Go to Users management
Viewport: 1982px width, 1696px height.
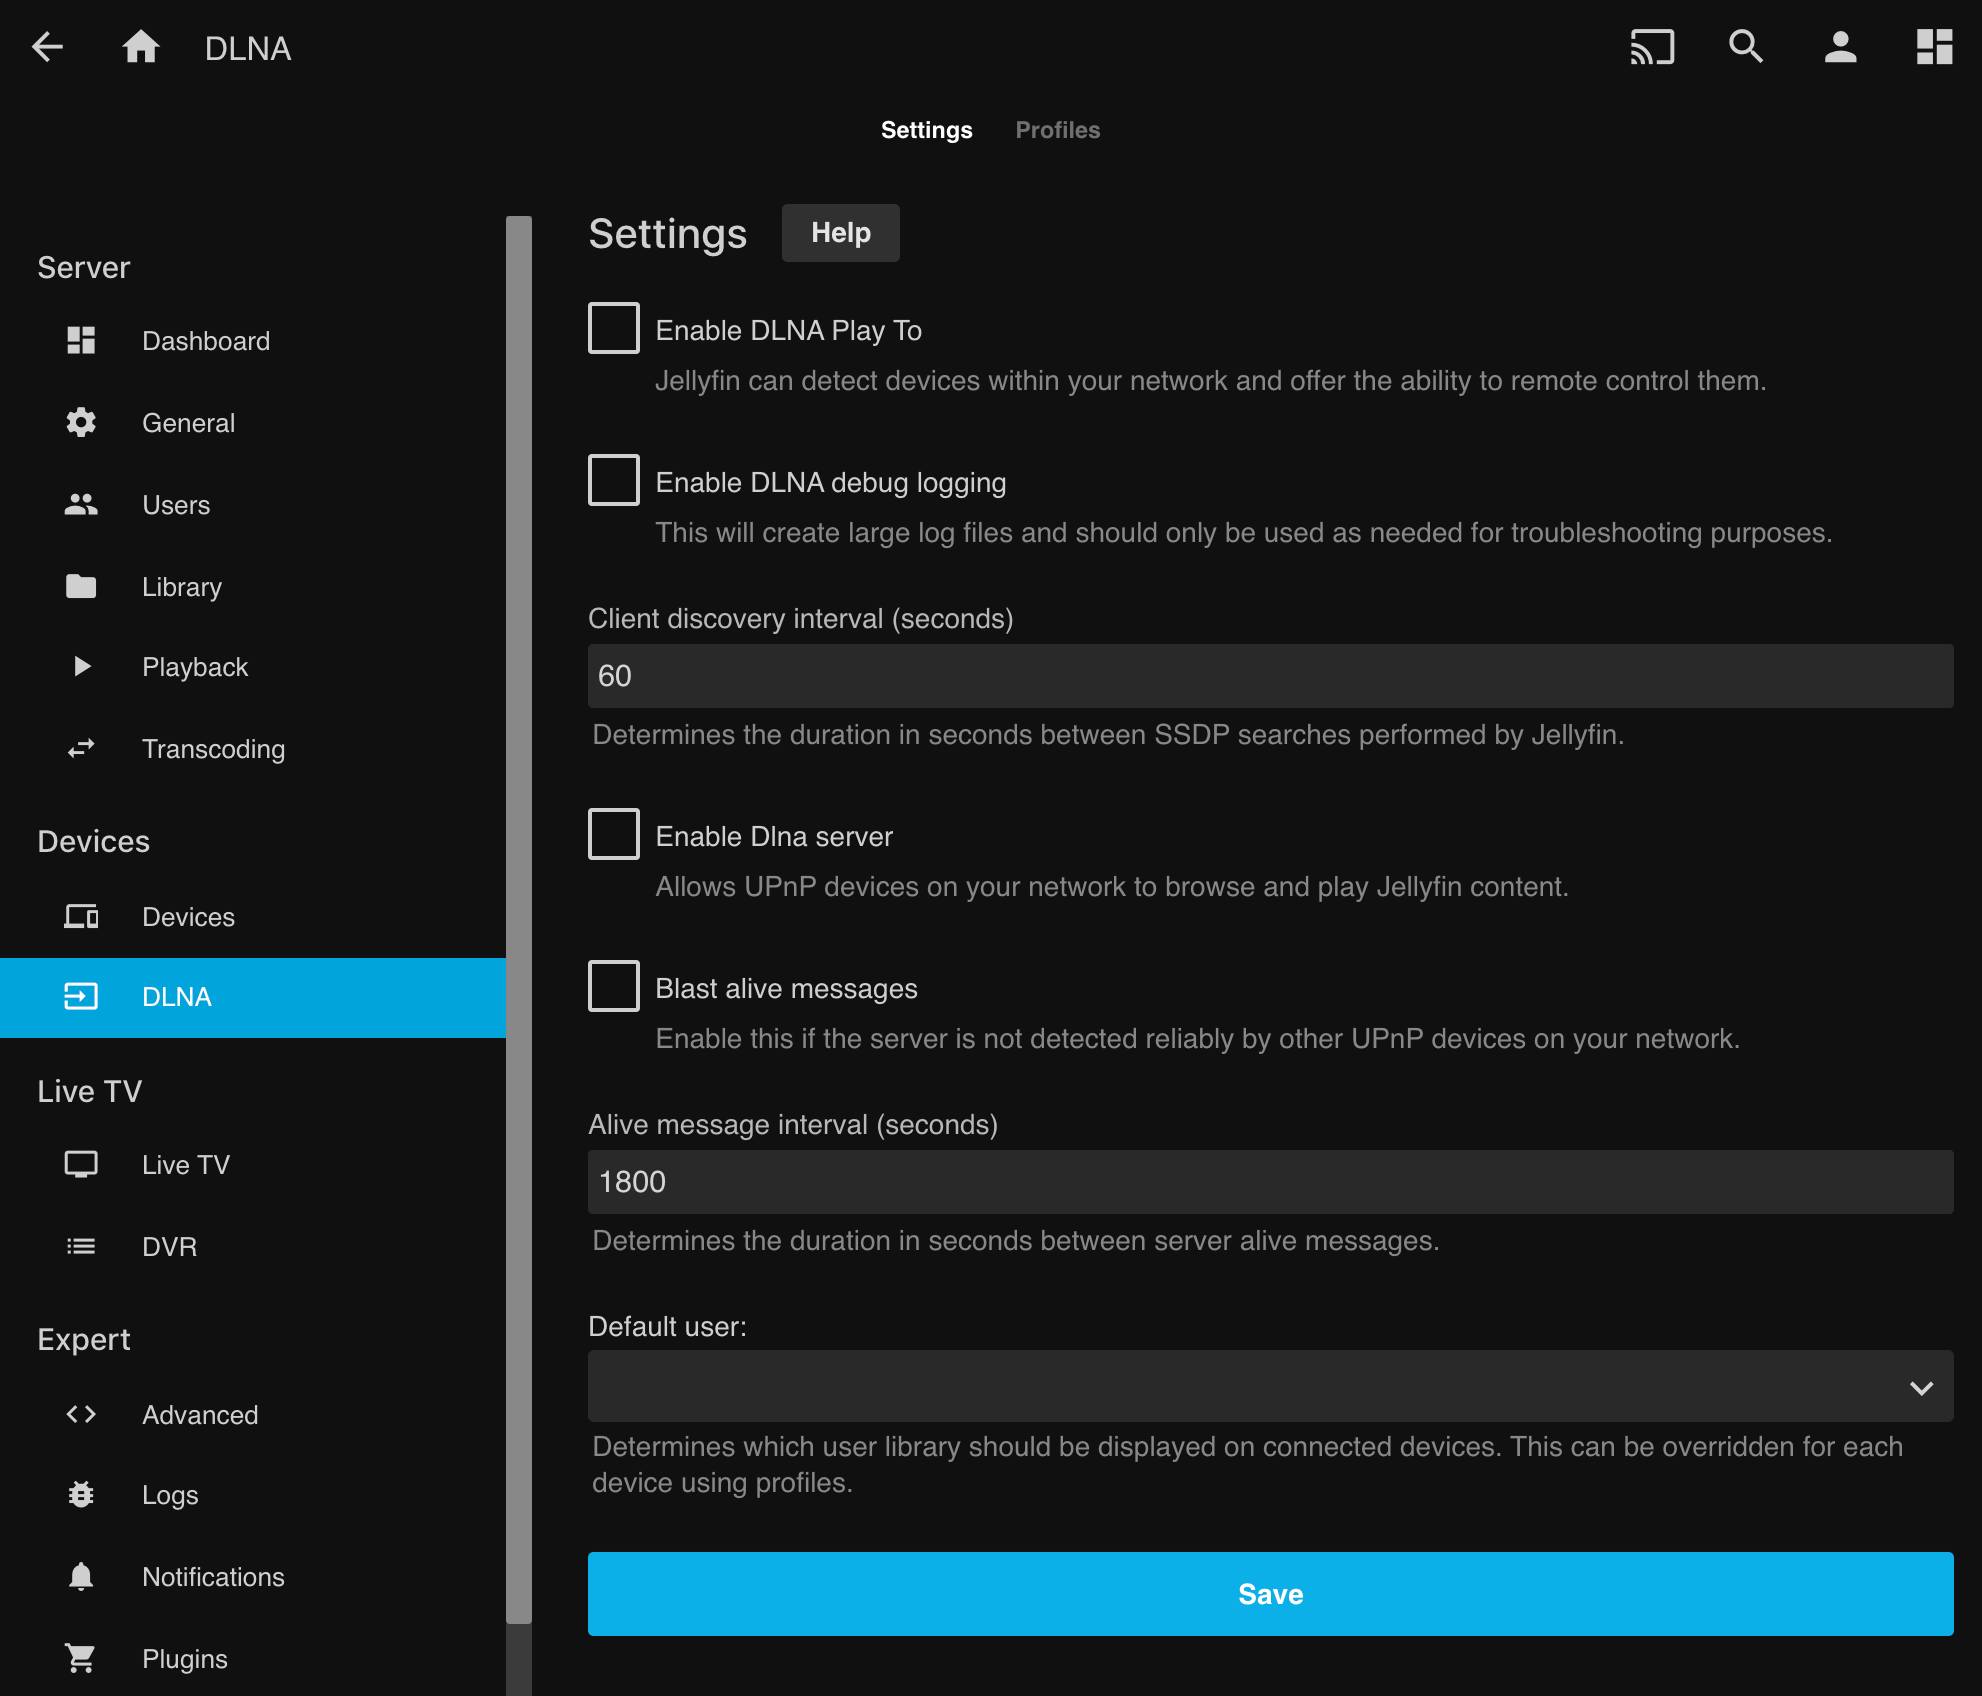coord(175,504)
